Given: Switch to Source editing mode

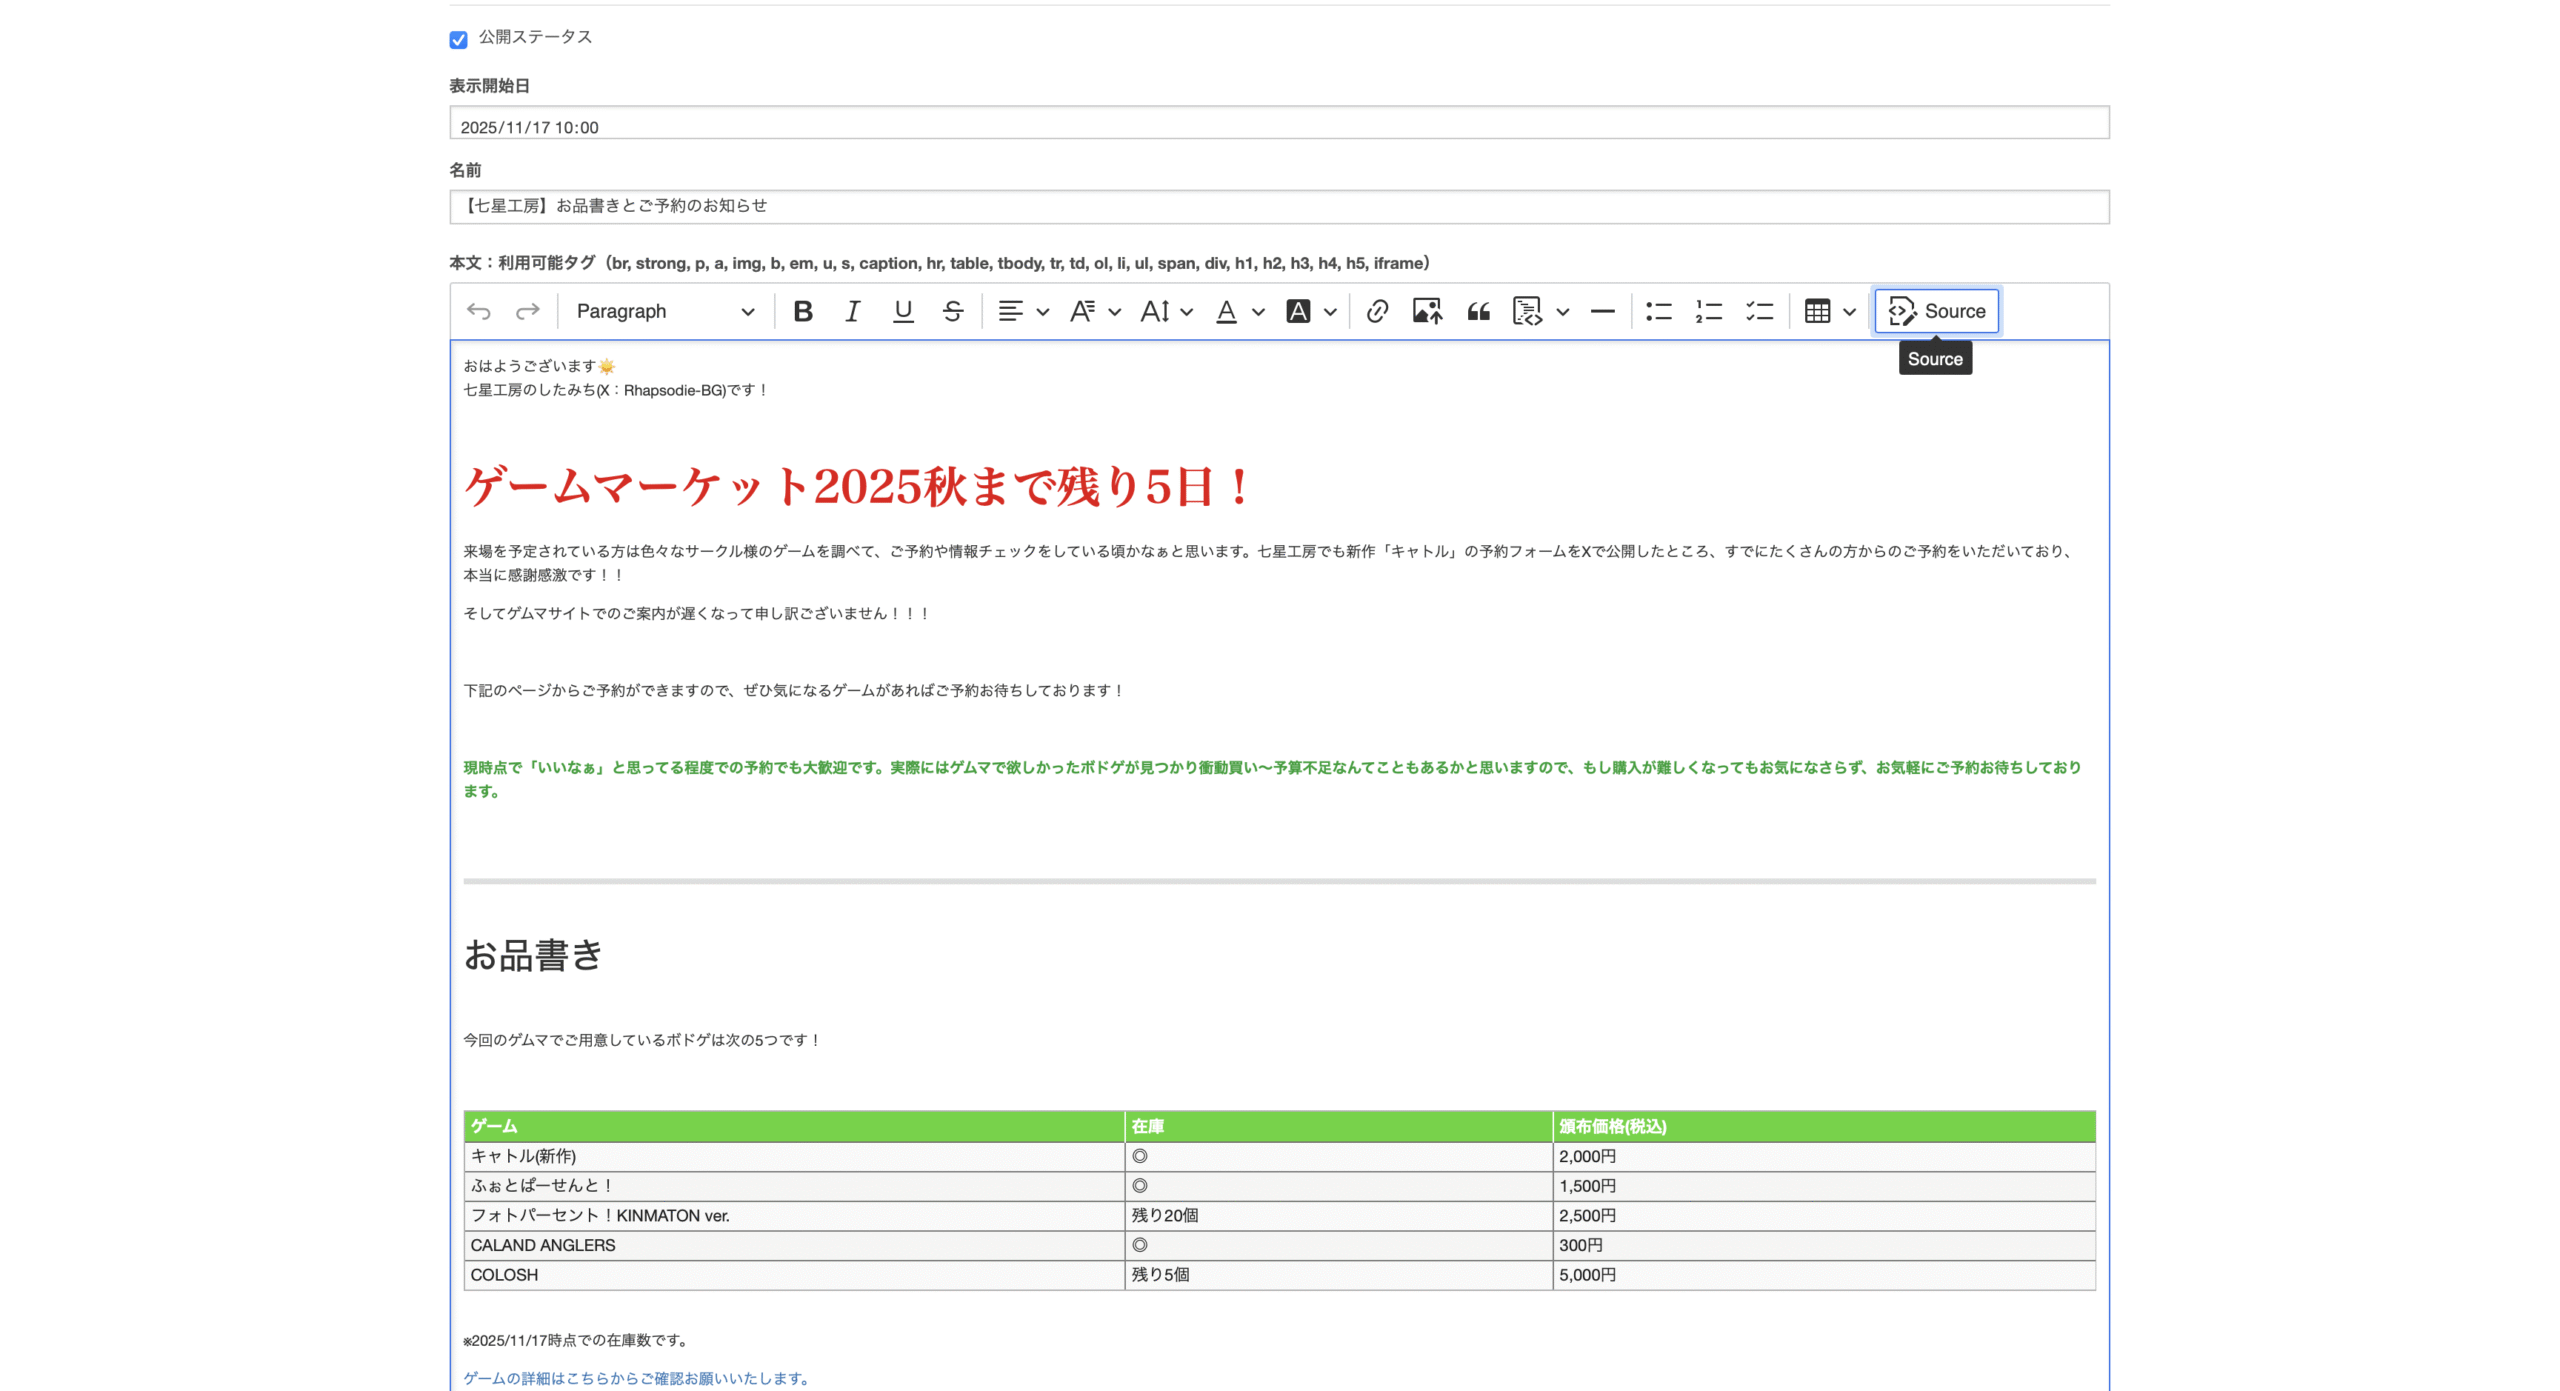Looking at the screenshot, I should coord(1936,311).
